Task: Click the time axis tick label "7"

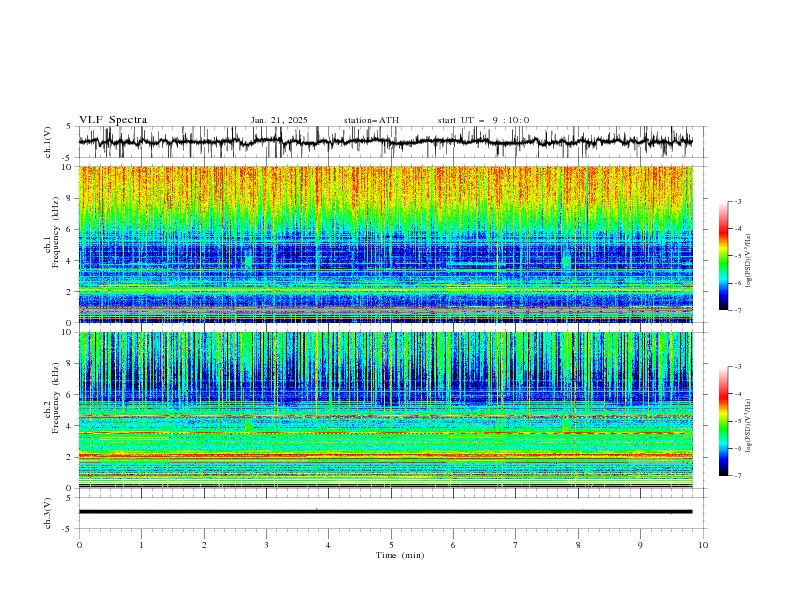Action: [516, 545]
